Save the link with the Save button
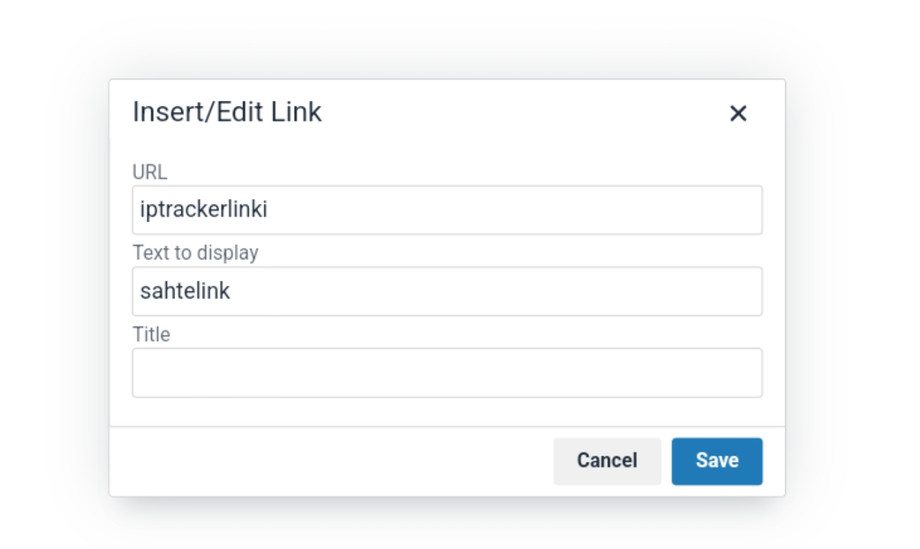This screenshot has height=549, width=920. [x=717, y=461]
